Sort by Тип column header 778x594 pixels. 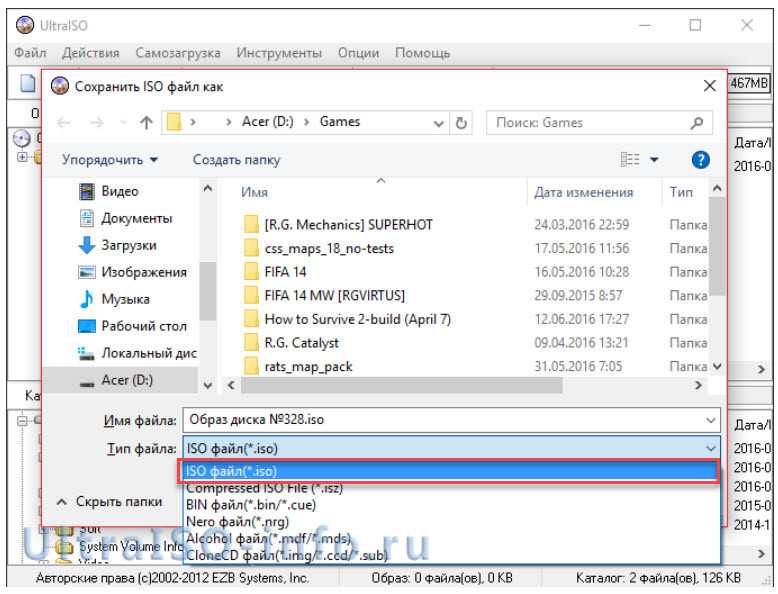681,193
